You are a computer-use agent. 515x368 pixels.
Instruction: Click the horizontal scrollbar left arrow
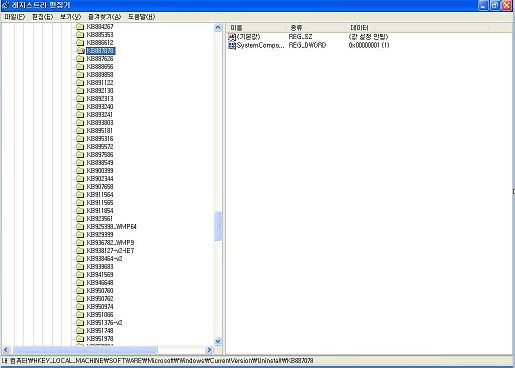point(6,350)
